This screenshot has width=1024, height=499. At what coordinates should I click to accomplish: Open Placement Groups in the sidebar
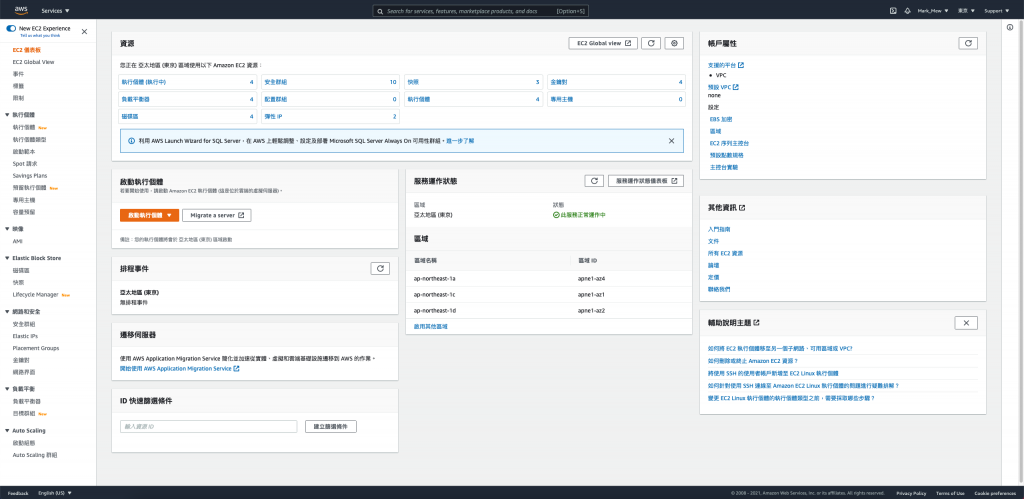[x=36, y=348]
